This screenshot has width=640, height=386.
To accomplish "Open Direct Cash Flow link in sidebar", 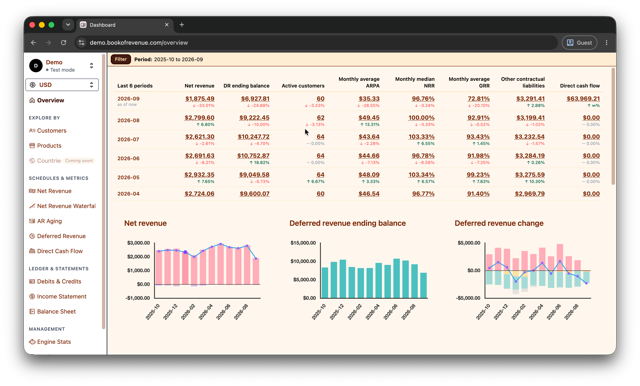I will click(60, 251).
